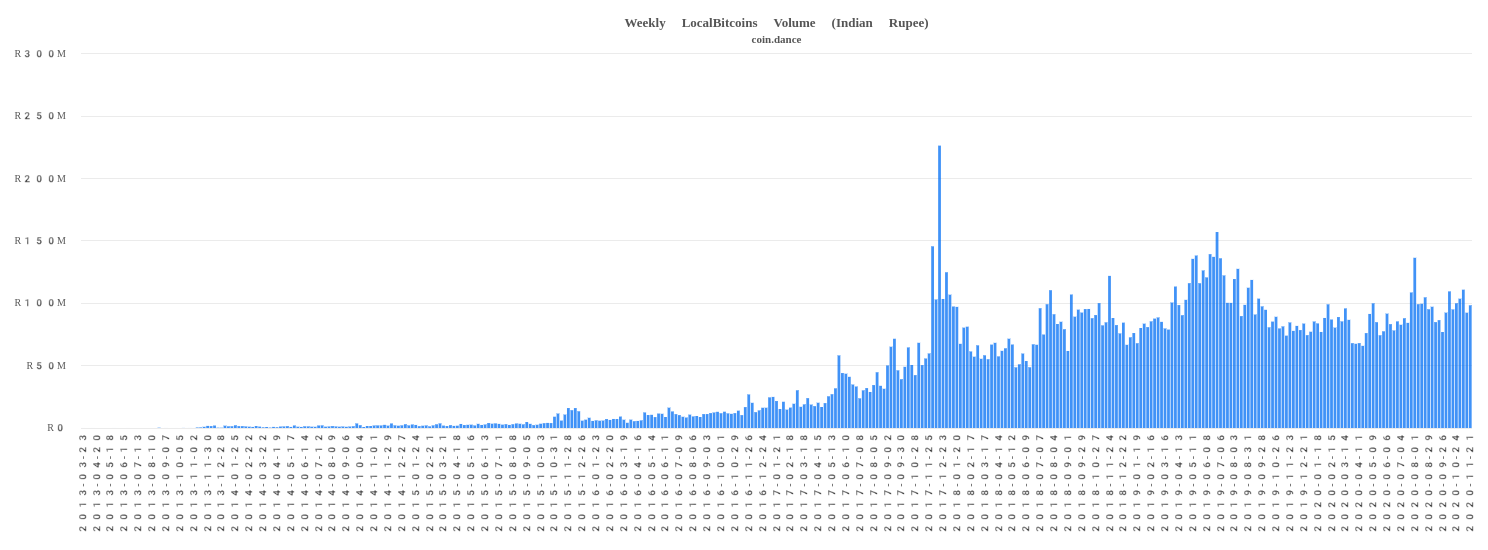Click the R 300M y-axis label
This screenshot has height=550, width=1488.
(x=41, y=54)
